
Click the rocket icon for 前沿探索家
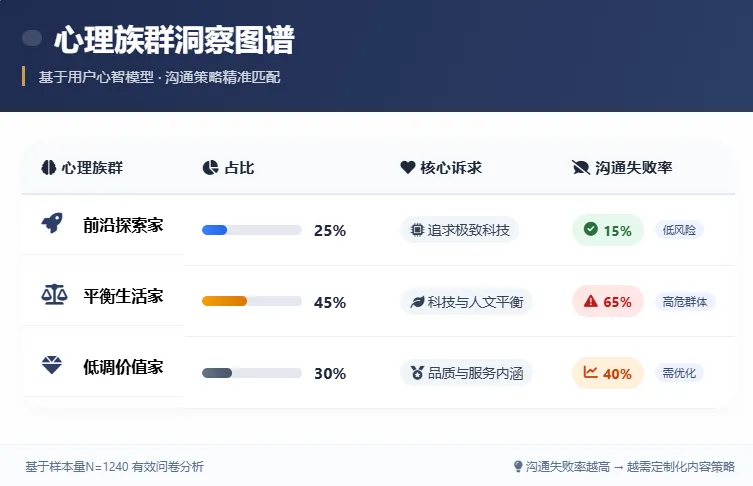pos(52,225)
